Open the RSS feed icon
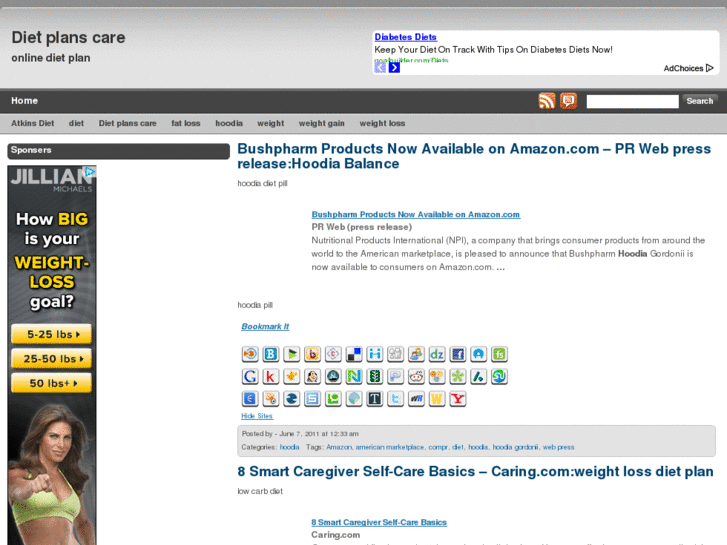Screen dimensions: 727x545 [x=547, y=101]
